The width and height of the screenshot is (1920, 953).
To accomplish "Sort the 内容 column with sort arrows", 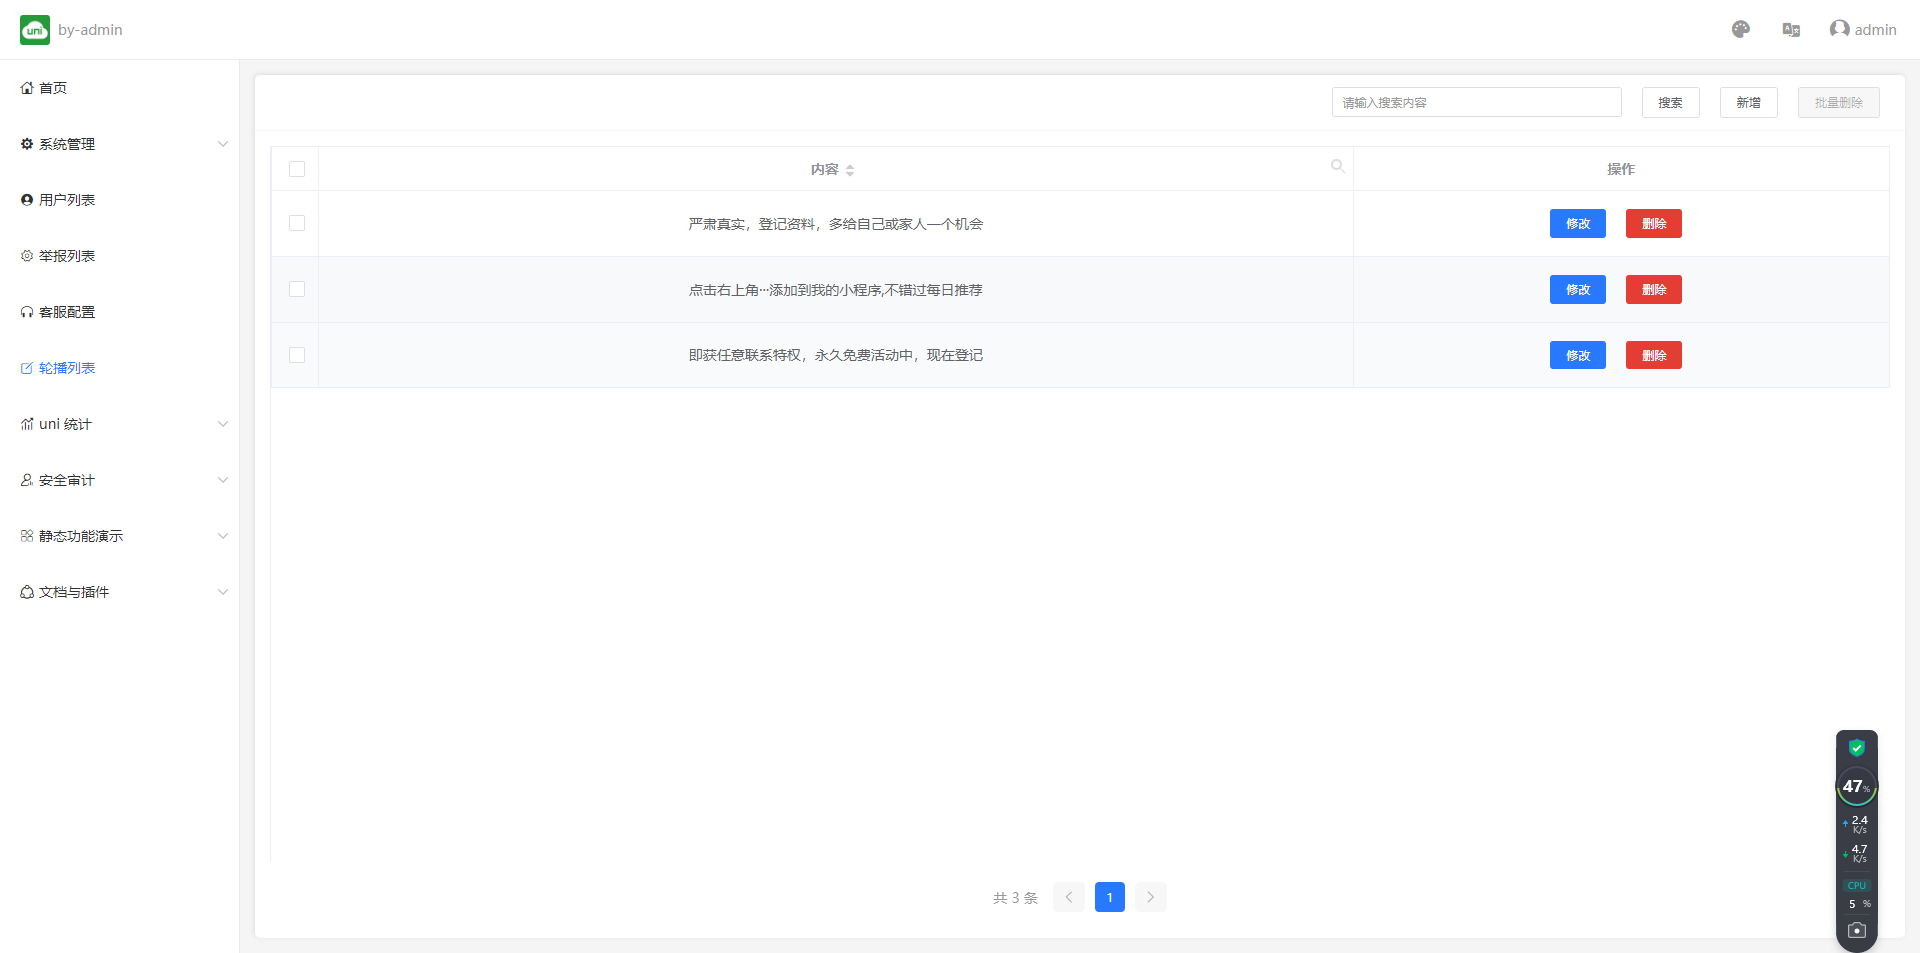I will point(850,170).
